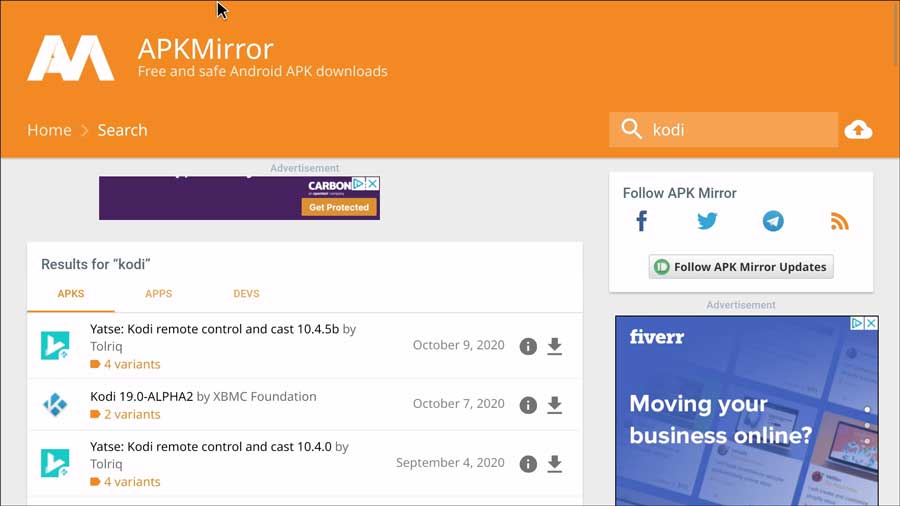This screenshot has height=506, width=900.
Task: Open Yatse 10.4.0 listing title
Action: click(x=211, y=446)
